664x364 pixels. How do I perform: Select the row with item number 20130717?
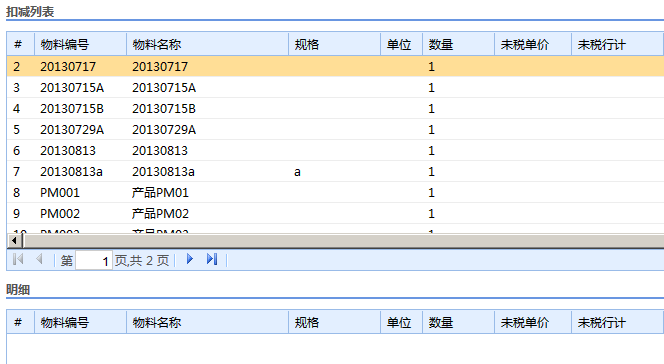335,66
